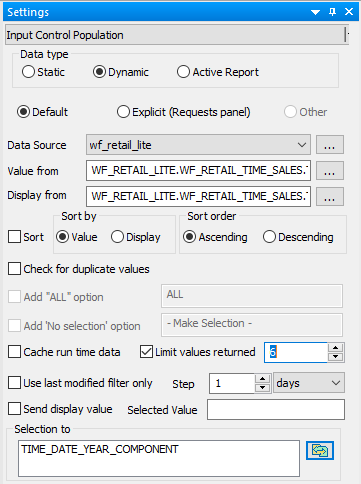Select Active Report data type

pos(218,72)
